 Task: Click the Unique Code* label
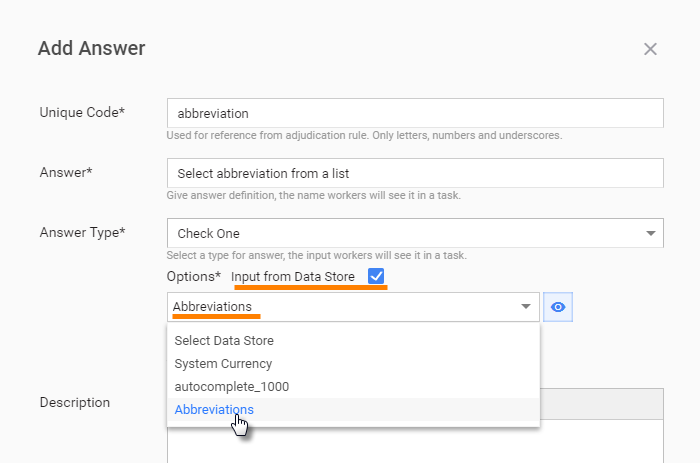[82, 113]
